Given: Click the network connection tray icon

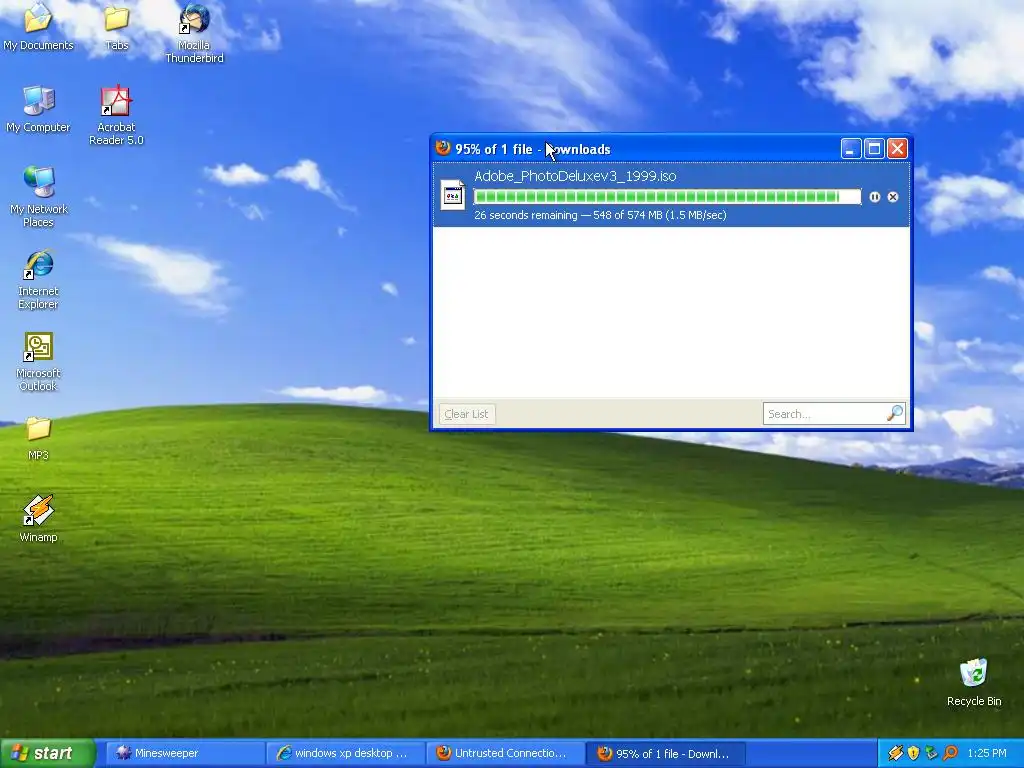Looking at the screenshot, I should click(x=931, y=753).
